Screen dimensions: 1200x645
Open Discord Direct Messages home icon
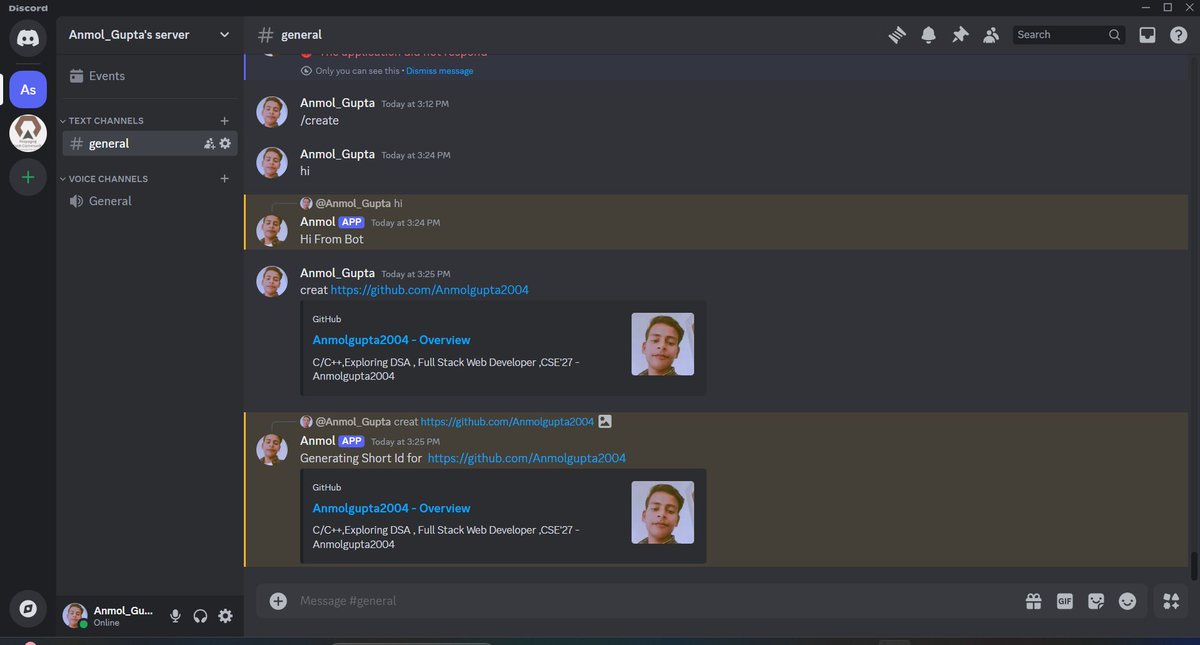click(28, 38)
